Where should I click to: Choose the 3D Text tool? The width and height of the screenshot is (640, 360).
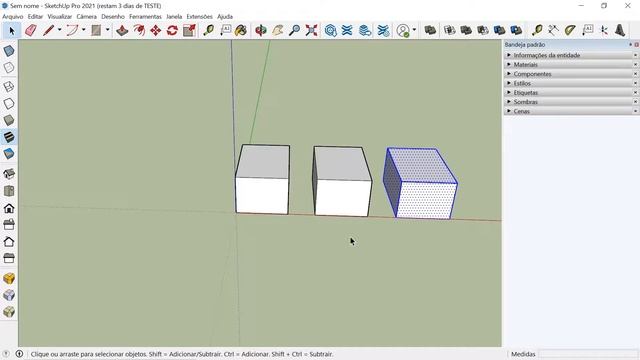pyautogui.click(x=620, y=30)
